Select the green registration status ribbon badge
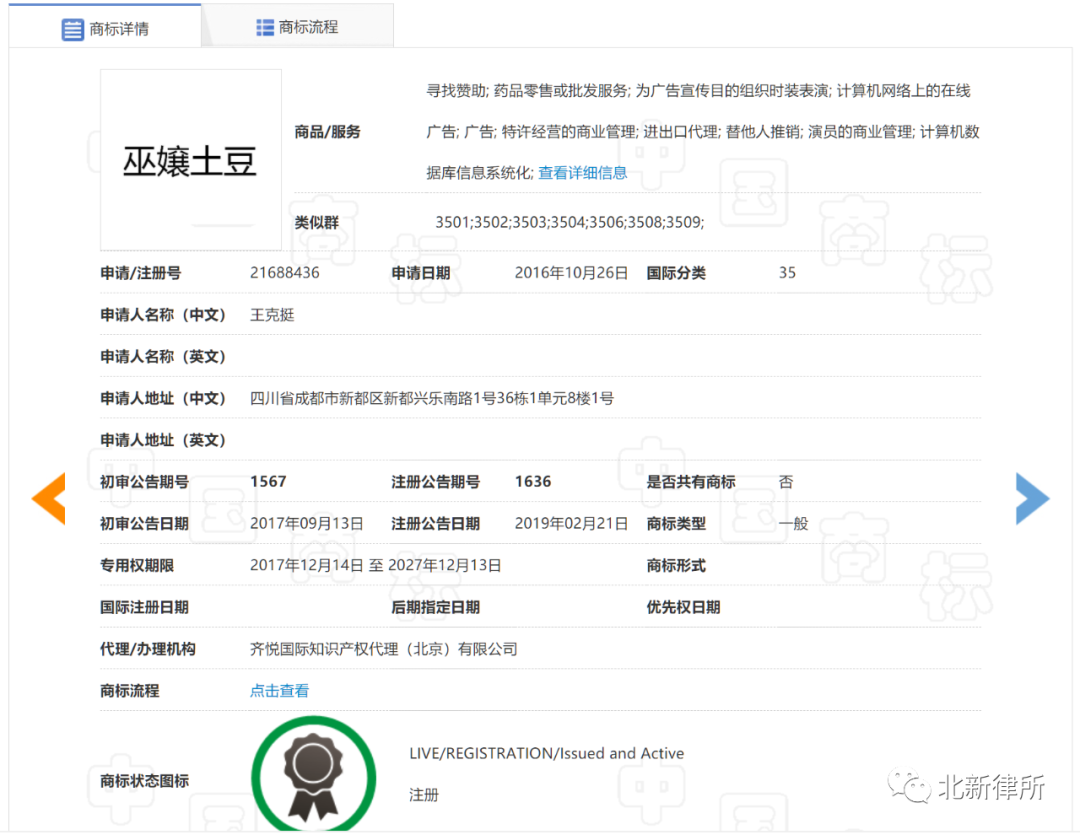Screen dimensions: 1080x835 [x=313, y=773]
